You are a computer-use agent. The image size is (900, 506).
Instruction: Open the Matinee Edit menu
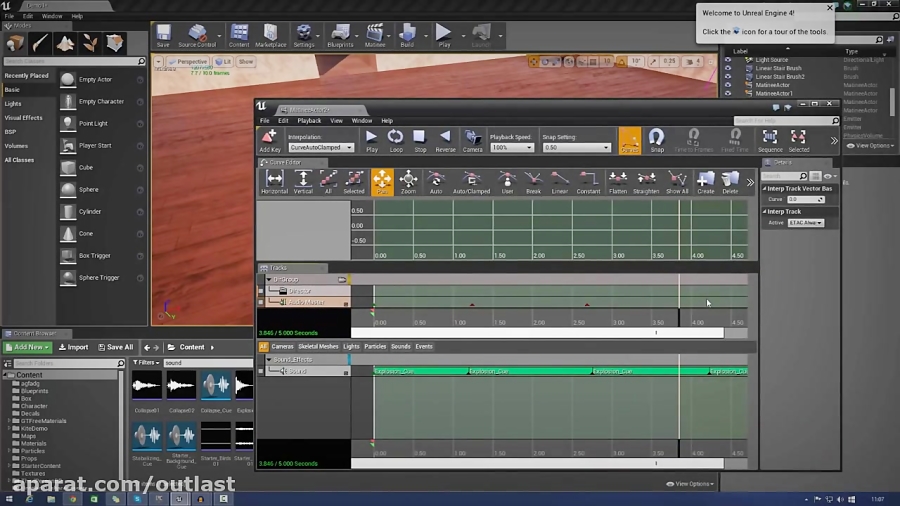coord(283,121)
